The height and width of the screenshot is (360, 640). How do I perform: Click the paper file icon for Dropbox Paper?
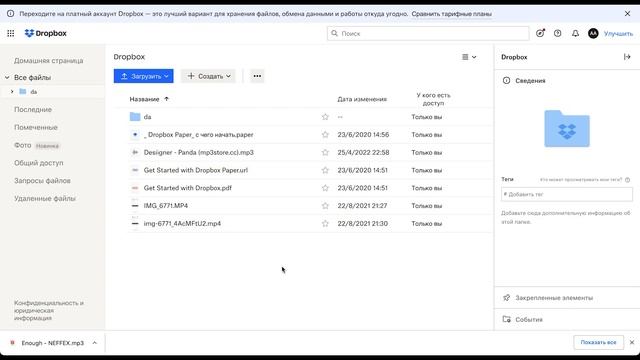(x=135, y=135)
